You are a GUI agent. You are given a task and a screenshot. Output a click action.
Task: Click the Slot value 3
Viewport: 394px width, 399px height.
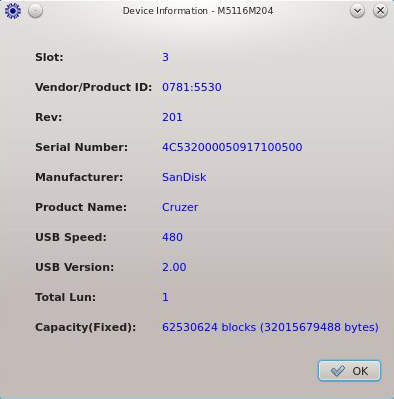(165, 57)
